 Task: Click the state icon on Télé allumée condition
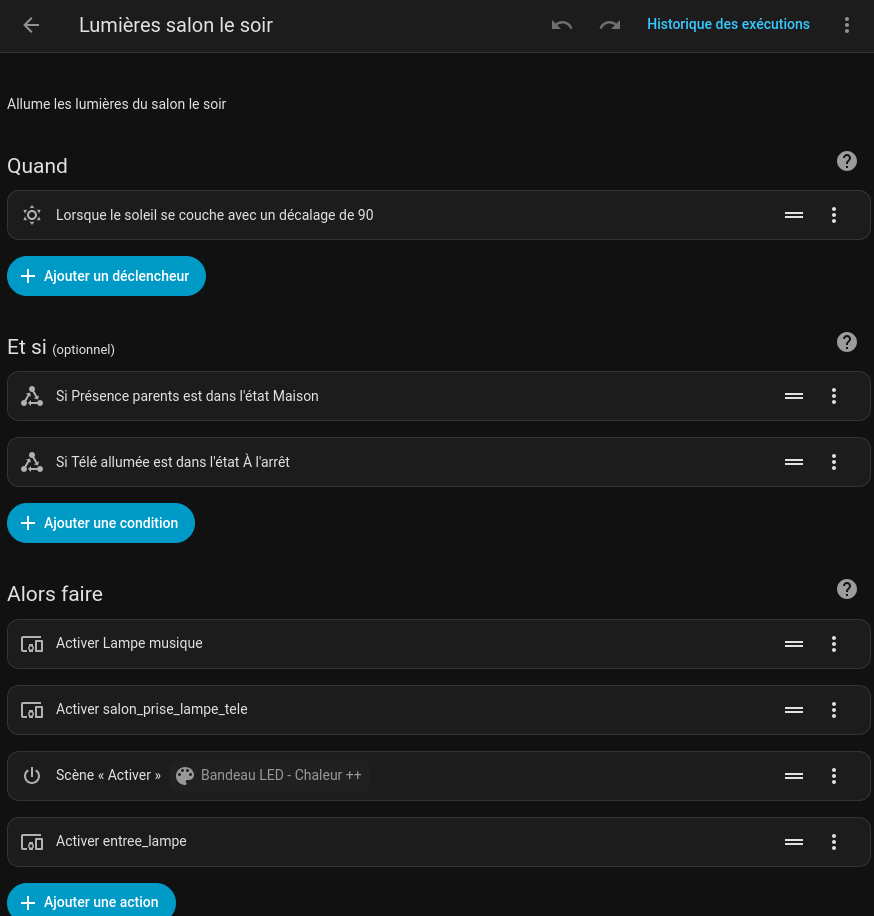[31, 462]
